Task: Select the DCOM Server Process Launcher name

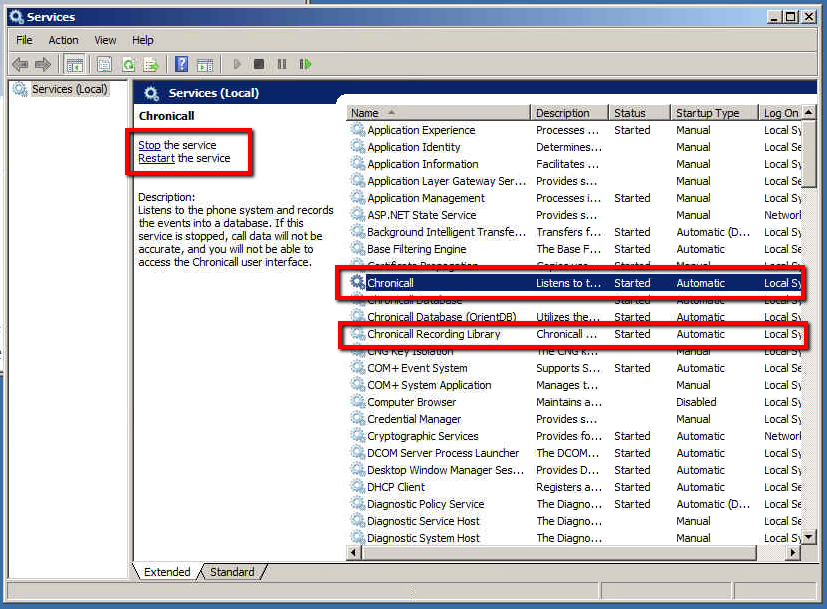Action: click(x=443, y=453)
